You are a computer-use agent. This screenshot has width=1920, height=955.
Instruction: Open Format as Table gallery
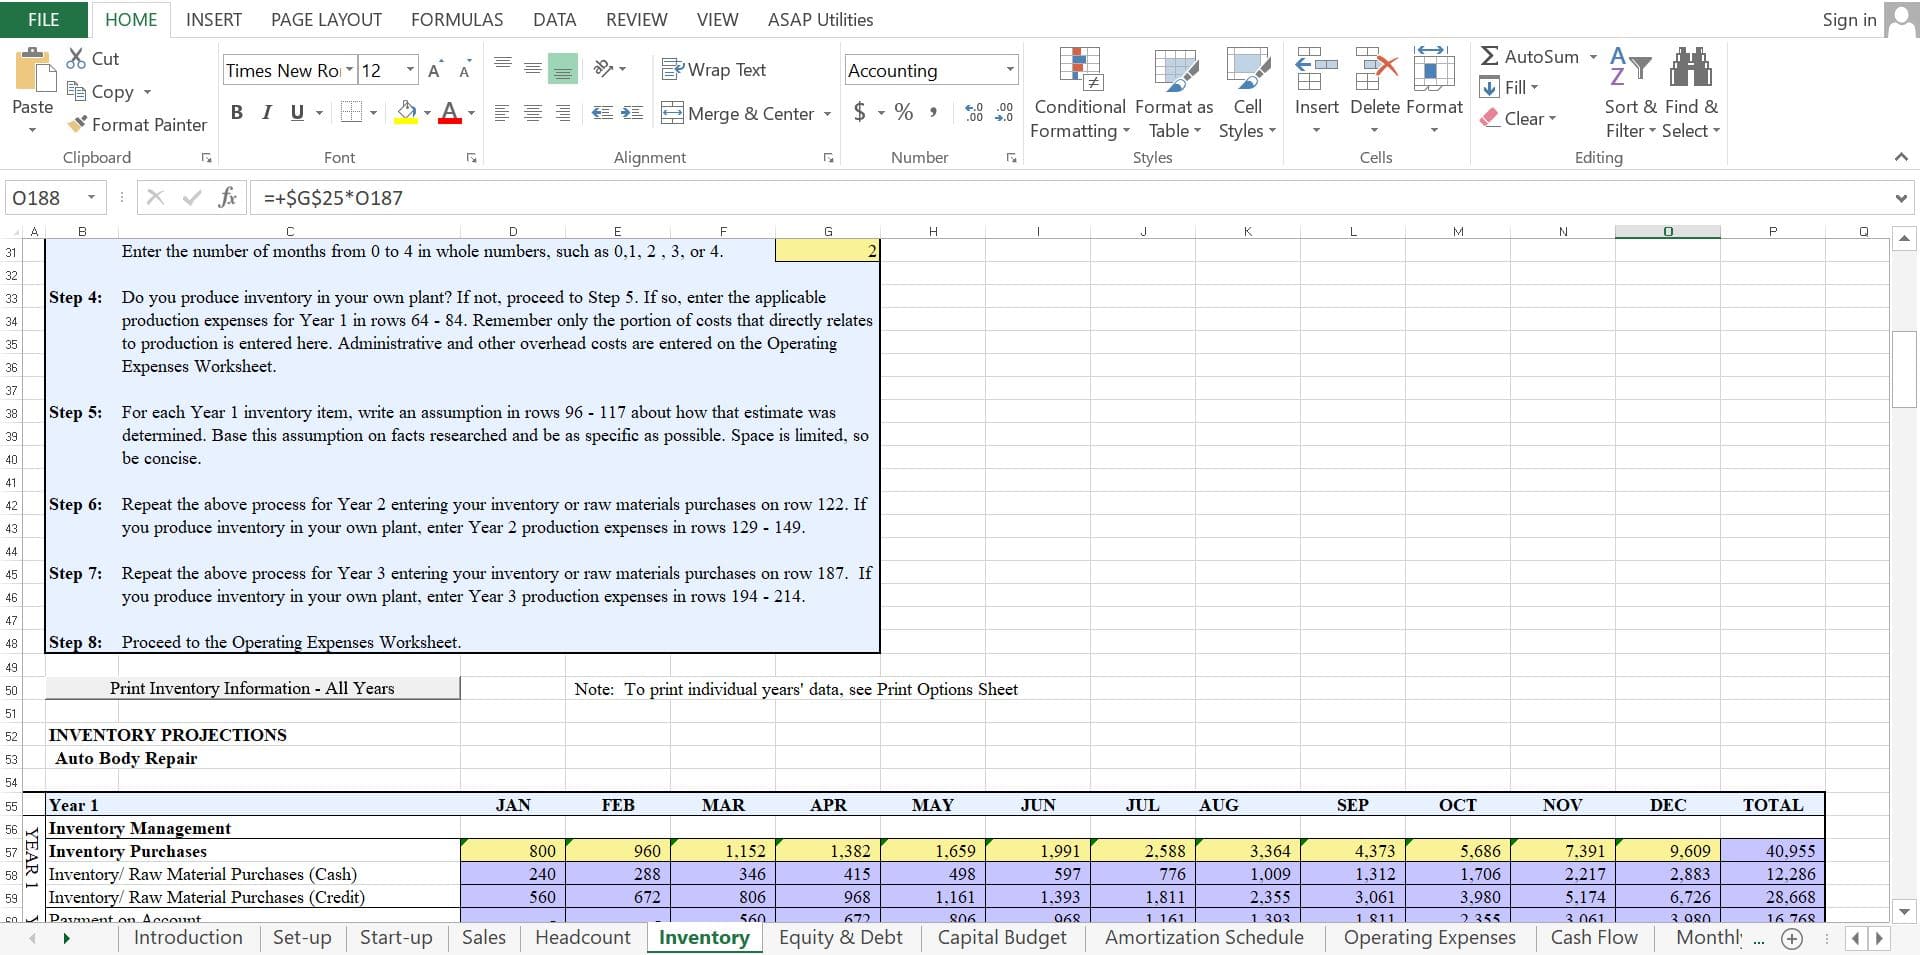[1174, 94]
